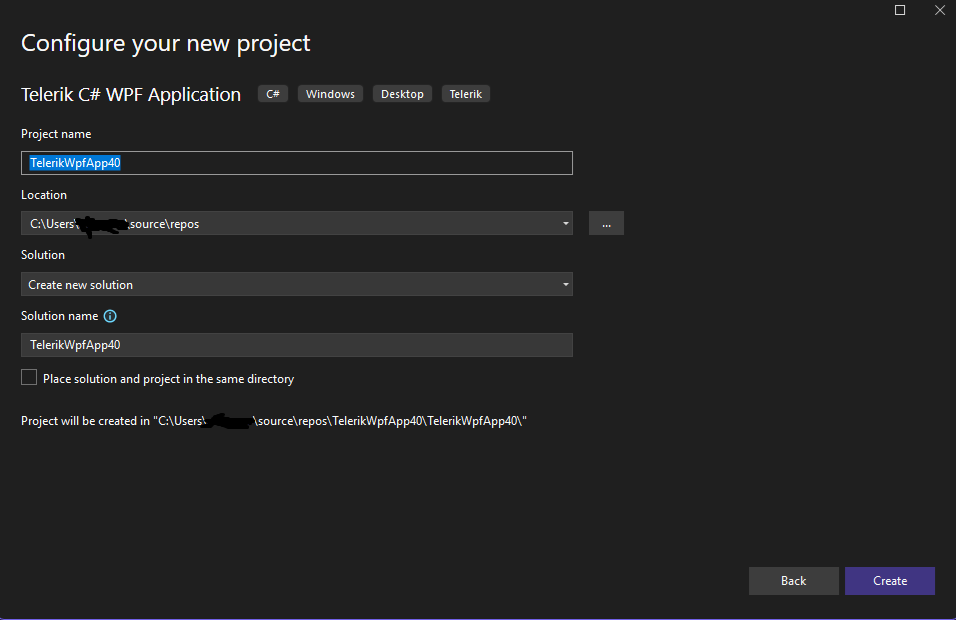Focus the Project name text box
This screenshot has width=956, height=620.
click(296, 163)
